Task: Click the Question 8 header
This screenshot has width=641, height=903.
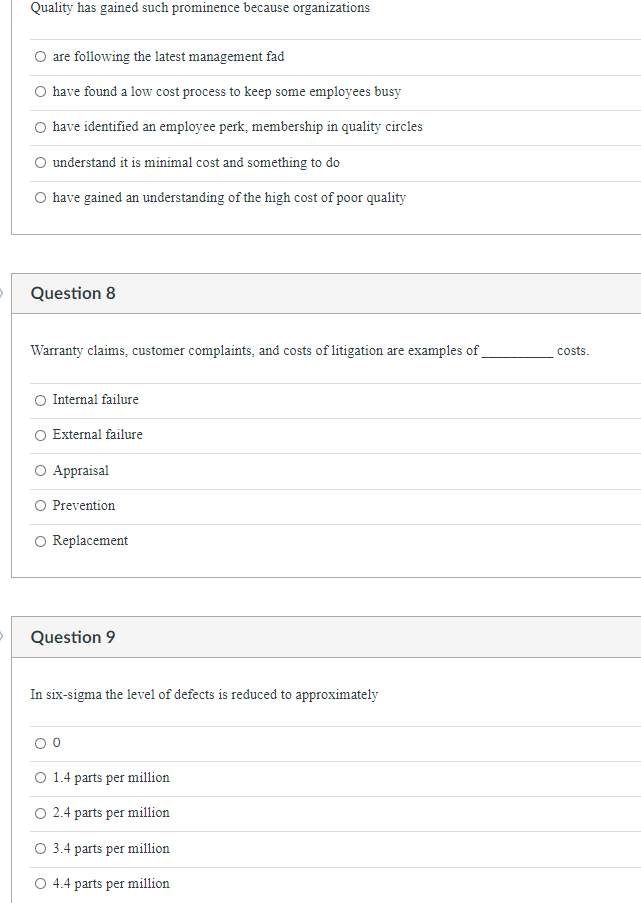Action: [x=72, y=293]
